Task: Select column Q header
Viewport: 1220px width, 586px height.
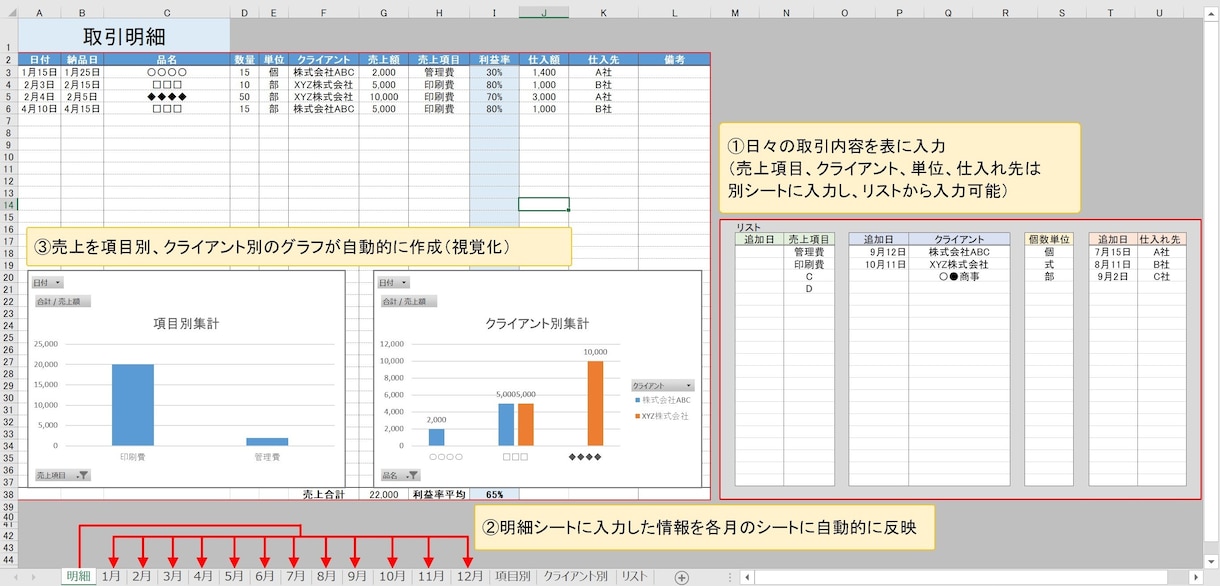Action: pyautogui.click(x=946, y=12)
